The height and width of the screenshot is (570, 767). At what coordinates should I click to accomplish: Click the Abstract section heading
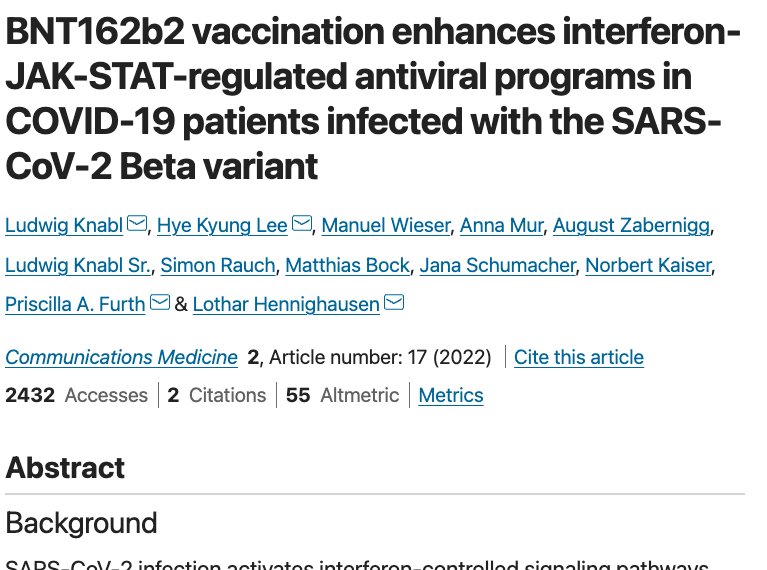(65, 468)
